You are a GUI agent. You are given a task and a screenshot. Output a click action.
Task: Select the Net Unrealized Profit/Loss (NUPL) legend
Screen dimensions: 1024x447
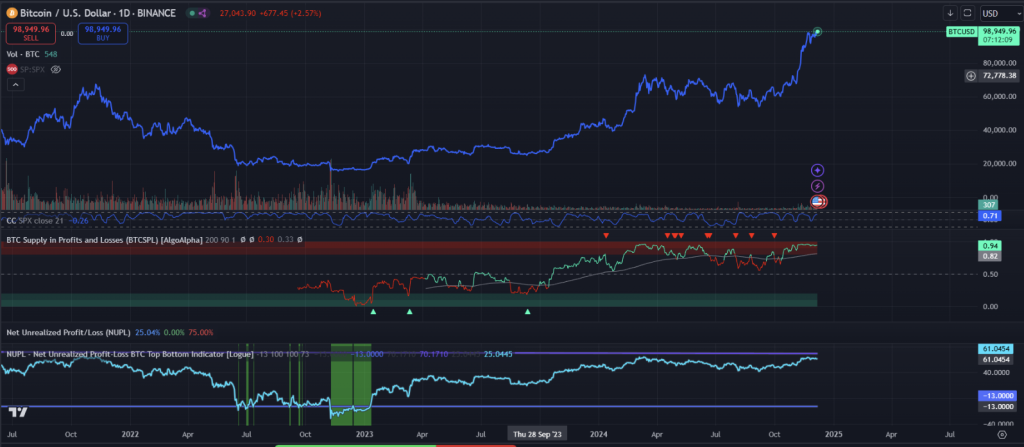66,331
